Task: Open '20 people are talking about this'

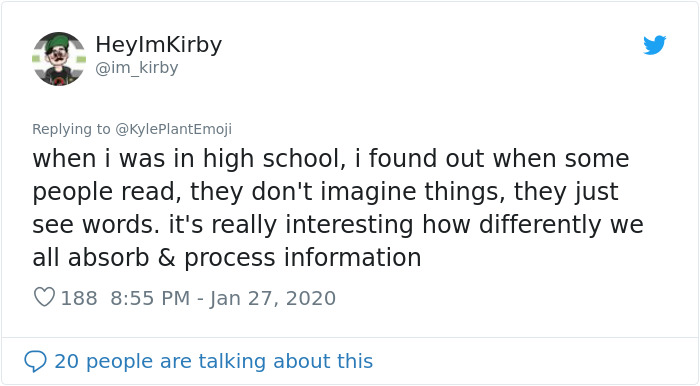Action: click(x=213, y=361)
